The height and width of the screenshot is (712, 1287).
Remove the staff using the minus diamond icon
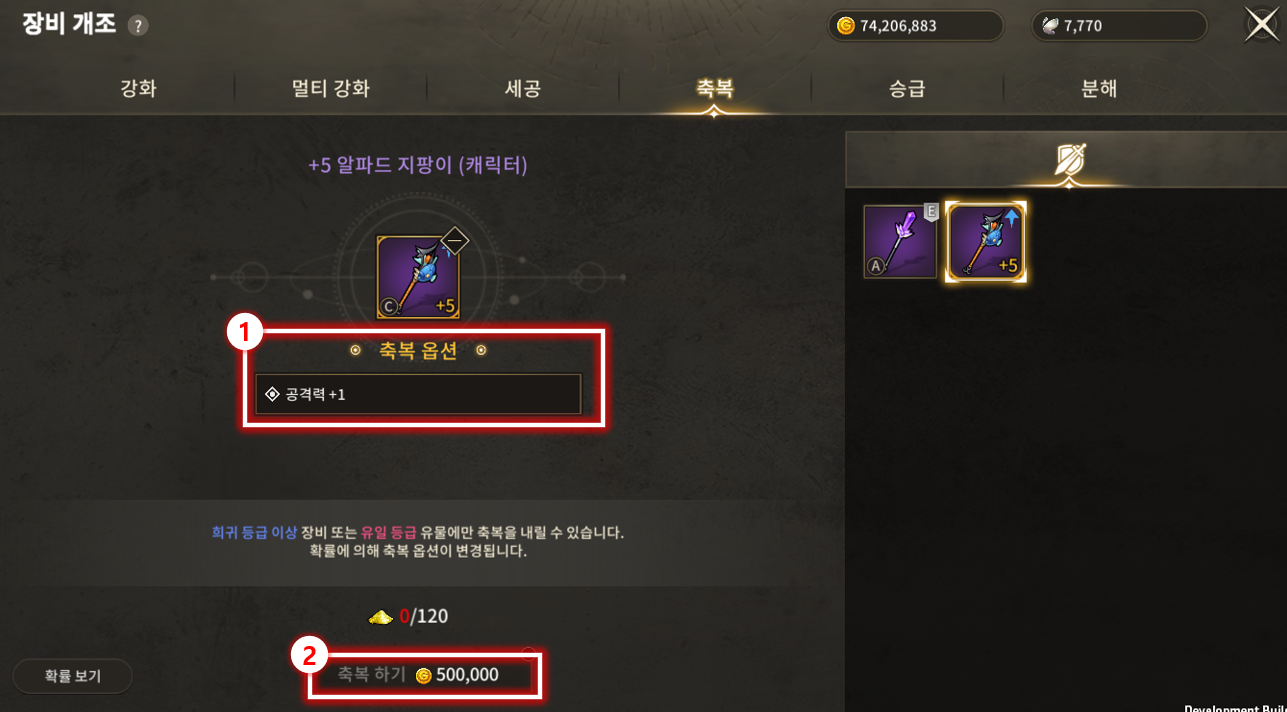pos(454,241)
